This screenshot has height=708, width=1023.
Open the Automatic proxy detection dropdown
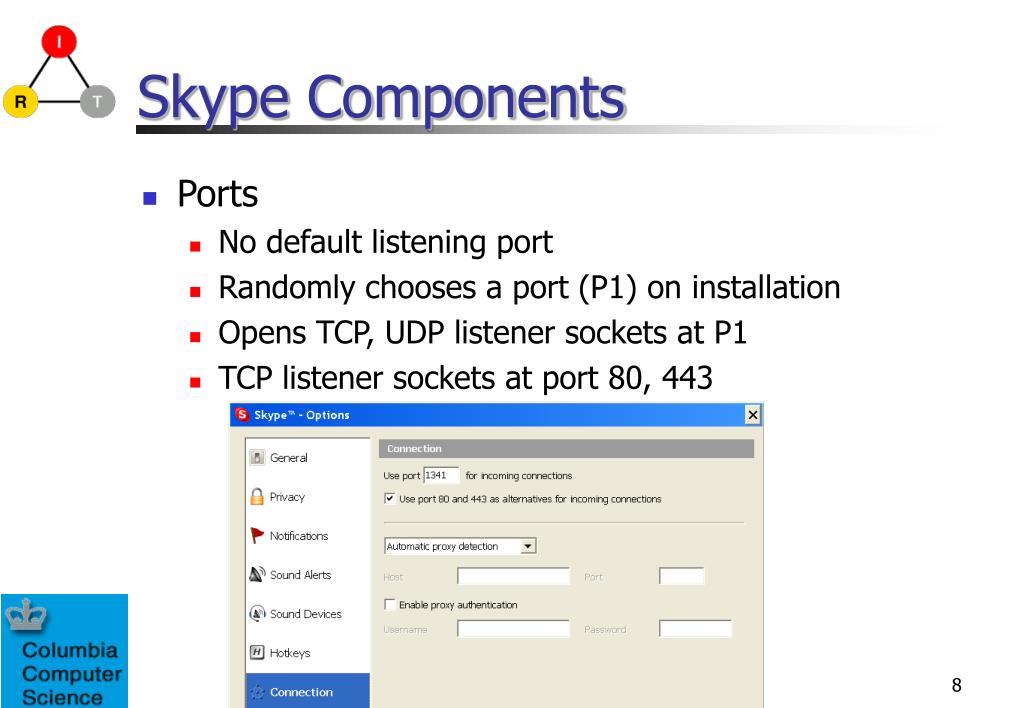pyautogui.click(x=528, y=546)
